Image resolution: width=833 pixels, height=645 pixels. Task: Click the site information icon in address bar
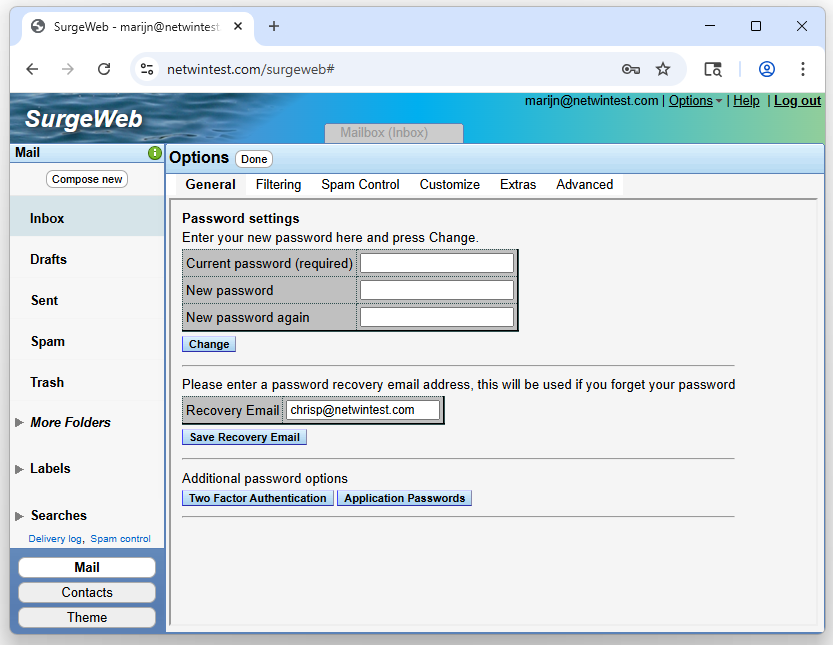pyautogui.click(x=147, y=69)
